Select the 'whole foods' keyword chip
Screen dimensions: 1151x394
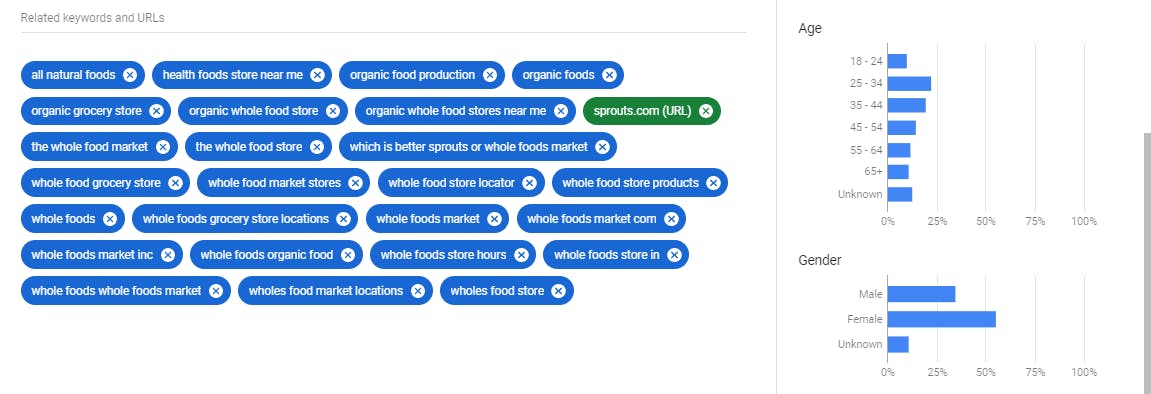pos(64,219)
